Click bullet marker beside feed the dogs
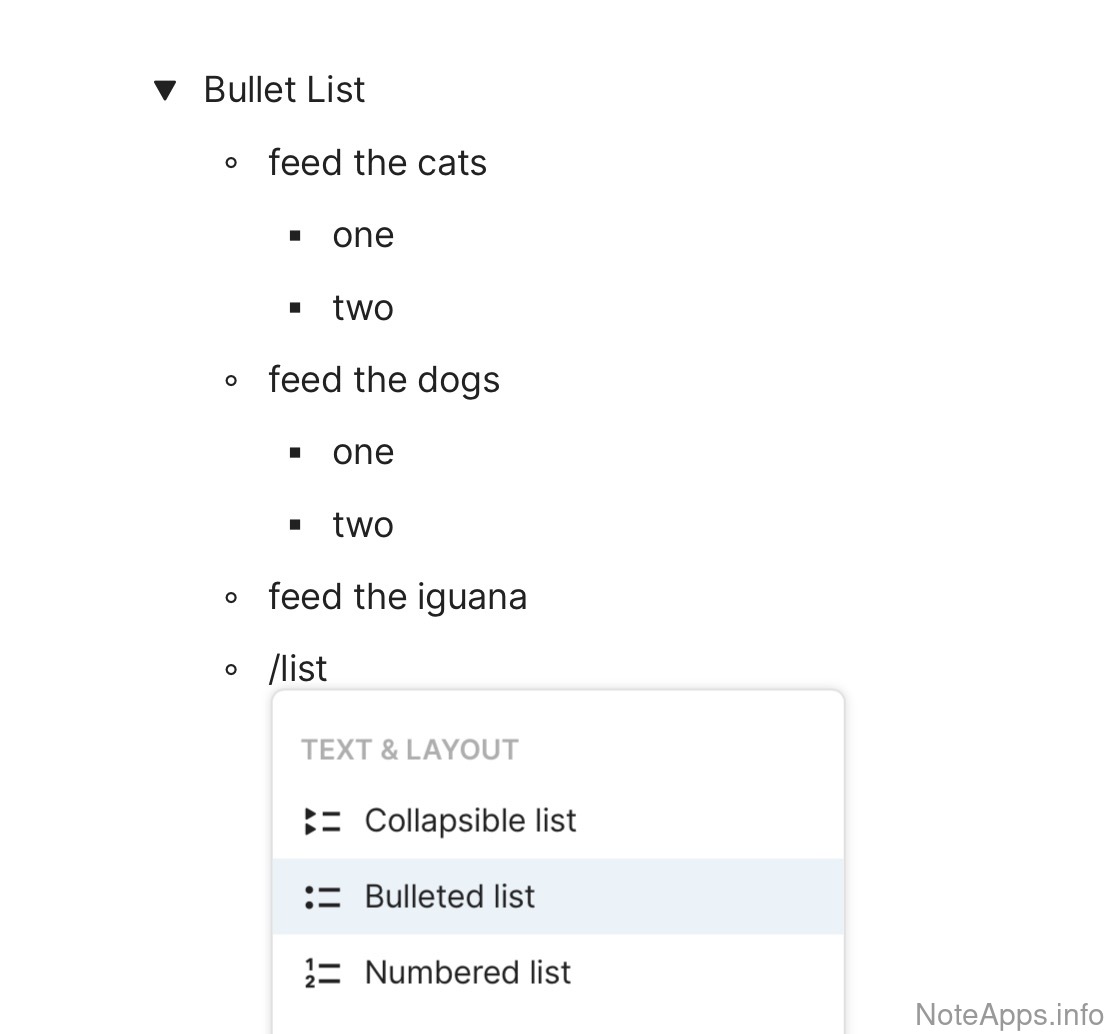This screenshot has width=1106, height=1034. [232, 380]
